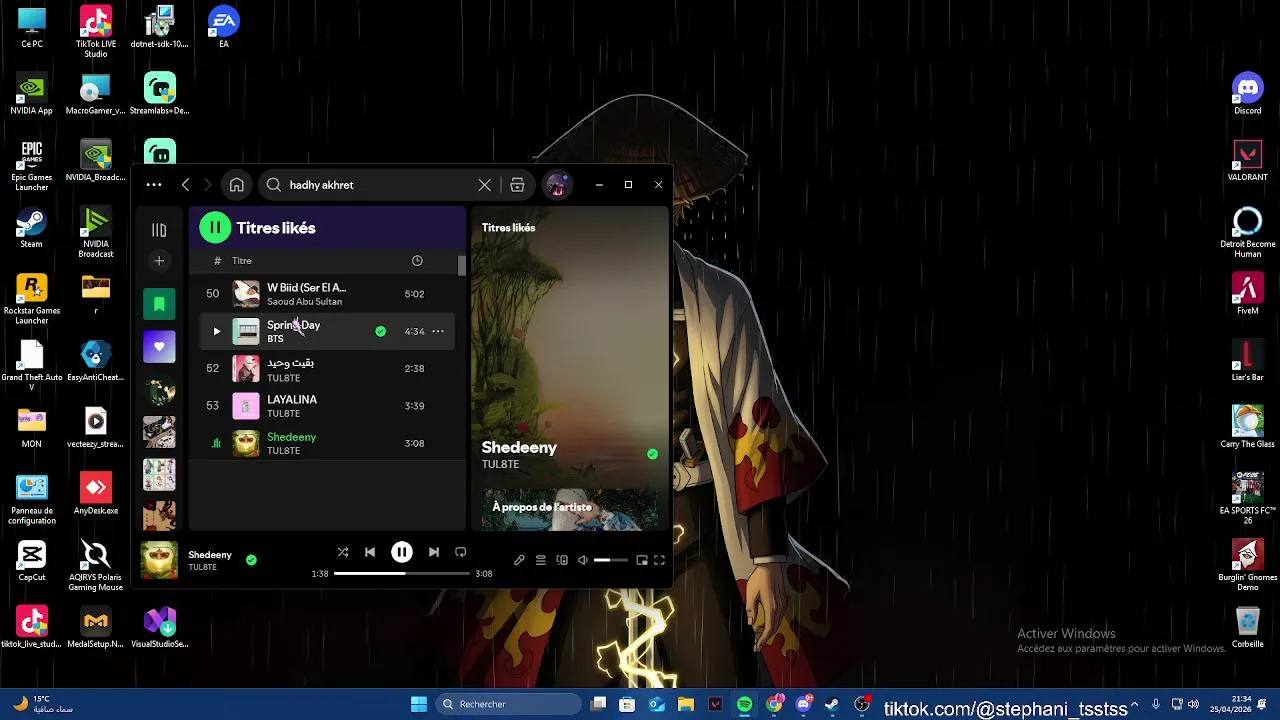Open the play queue
This screenshot has width=1280, height=720.
(x=540, y=560)
